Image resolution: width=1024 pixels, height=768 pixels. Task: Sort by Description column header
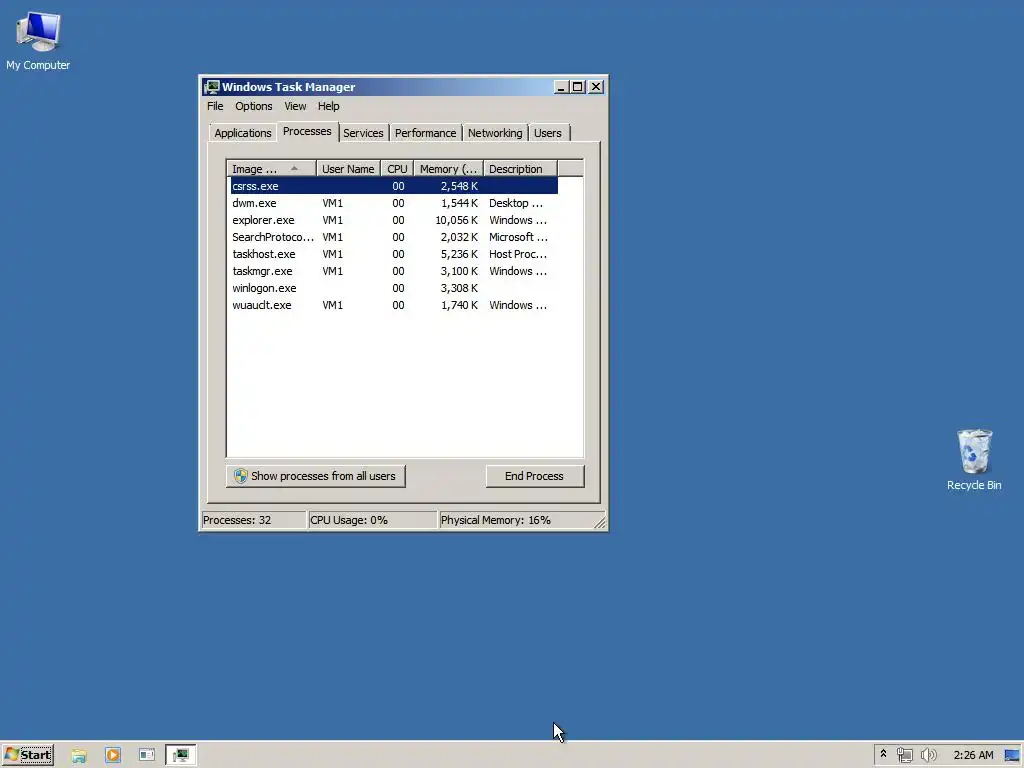pyautogui.click(x=520, y=168)
